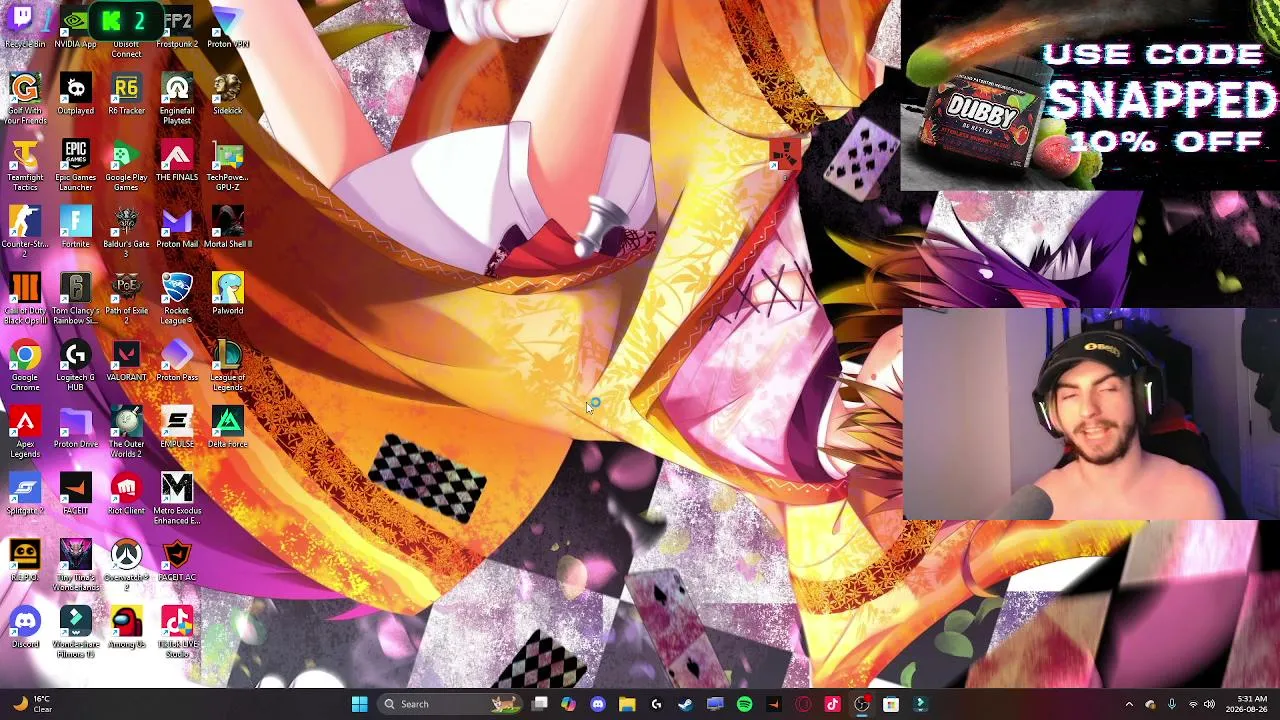Select the League of Legends desktop icon
Viewport: 1280px width, 720px height.
pos(228,367)
